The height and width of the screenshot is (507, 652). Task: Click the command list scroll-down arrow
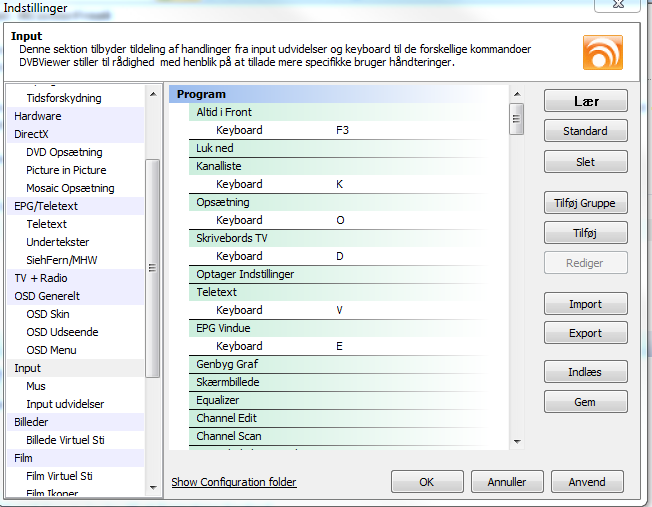coord(517,442)
